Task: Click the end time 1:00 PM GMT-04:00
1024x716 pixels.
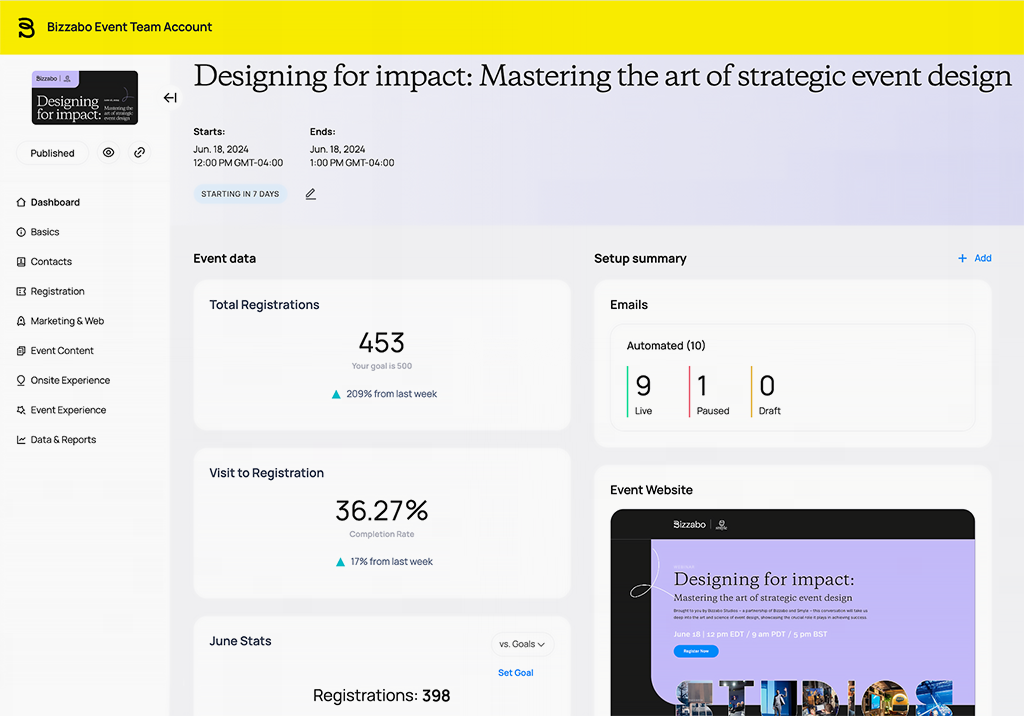Action: click(x=352, y=163)
